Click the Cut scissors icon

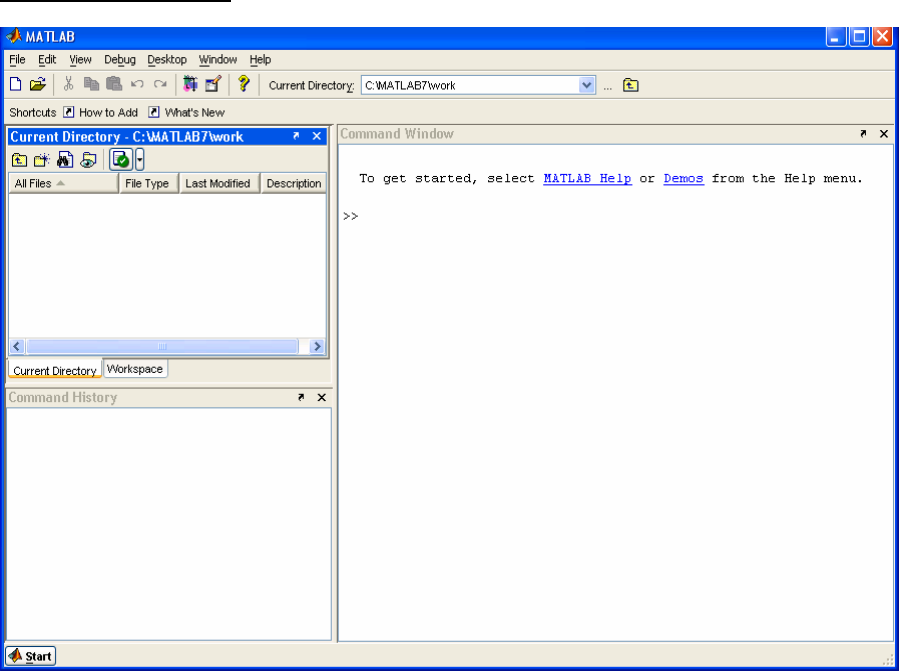tap(68, 84)
